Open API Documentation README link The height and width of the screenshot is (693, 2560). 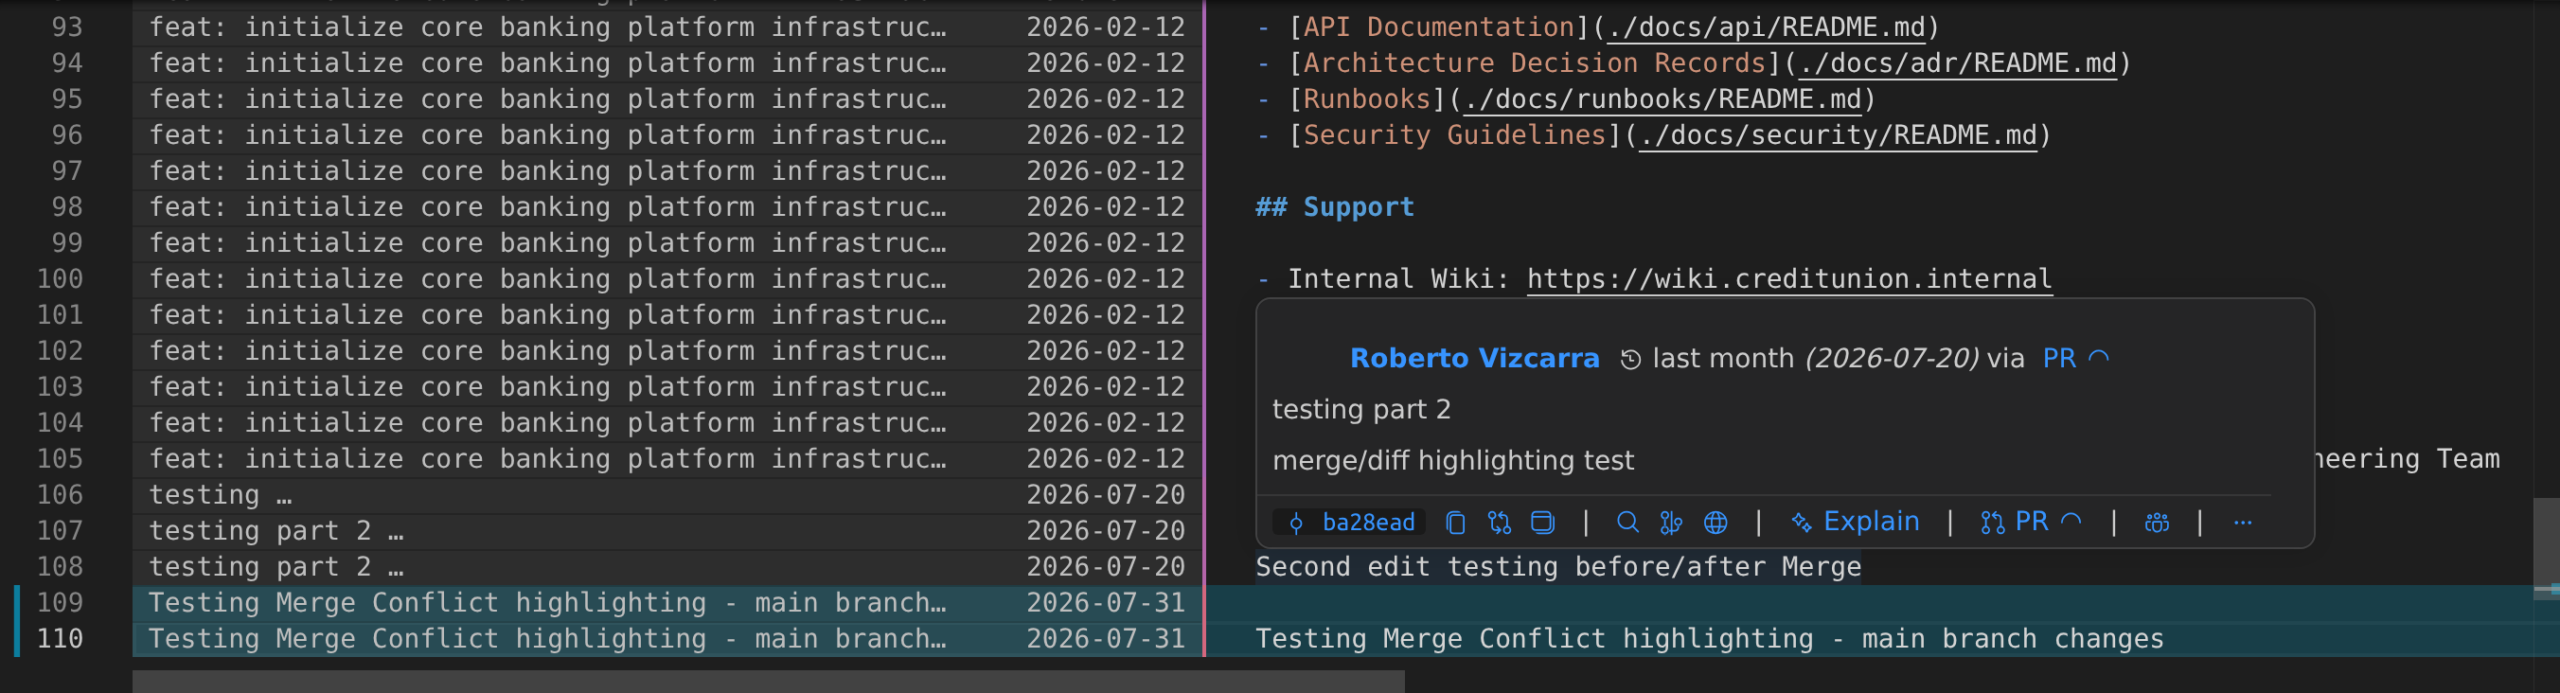tap(1766, 27)
